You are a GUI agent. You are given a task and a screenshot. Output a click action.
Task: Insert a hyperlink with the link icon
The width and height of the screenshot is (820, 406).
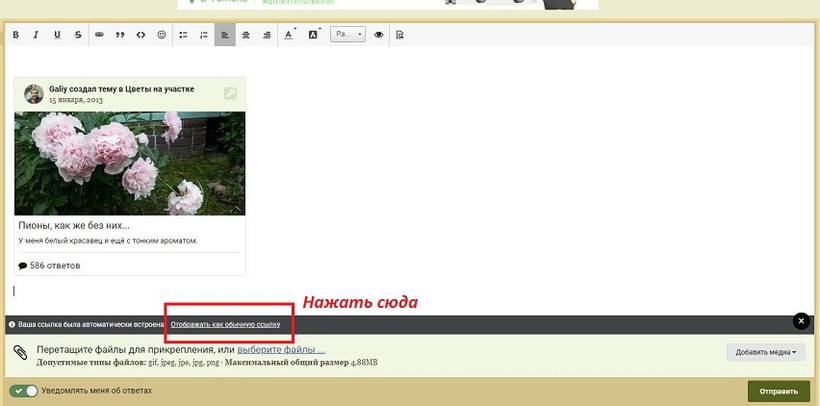tap(99, 35)
